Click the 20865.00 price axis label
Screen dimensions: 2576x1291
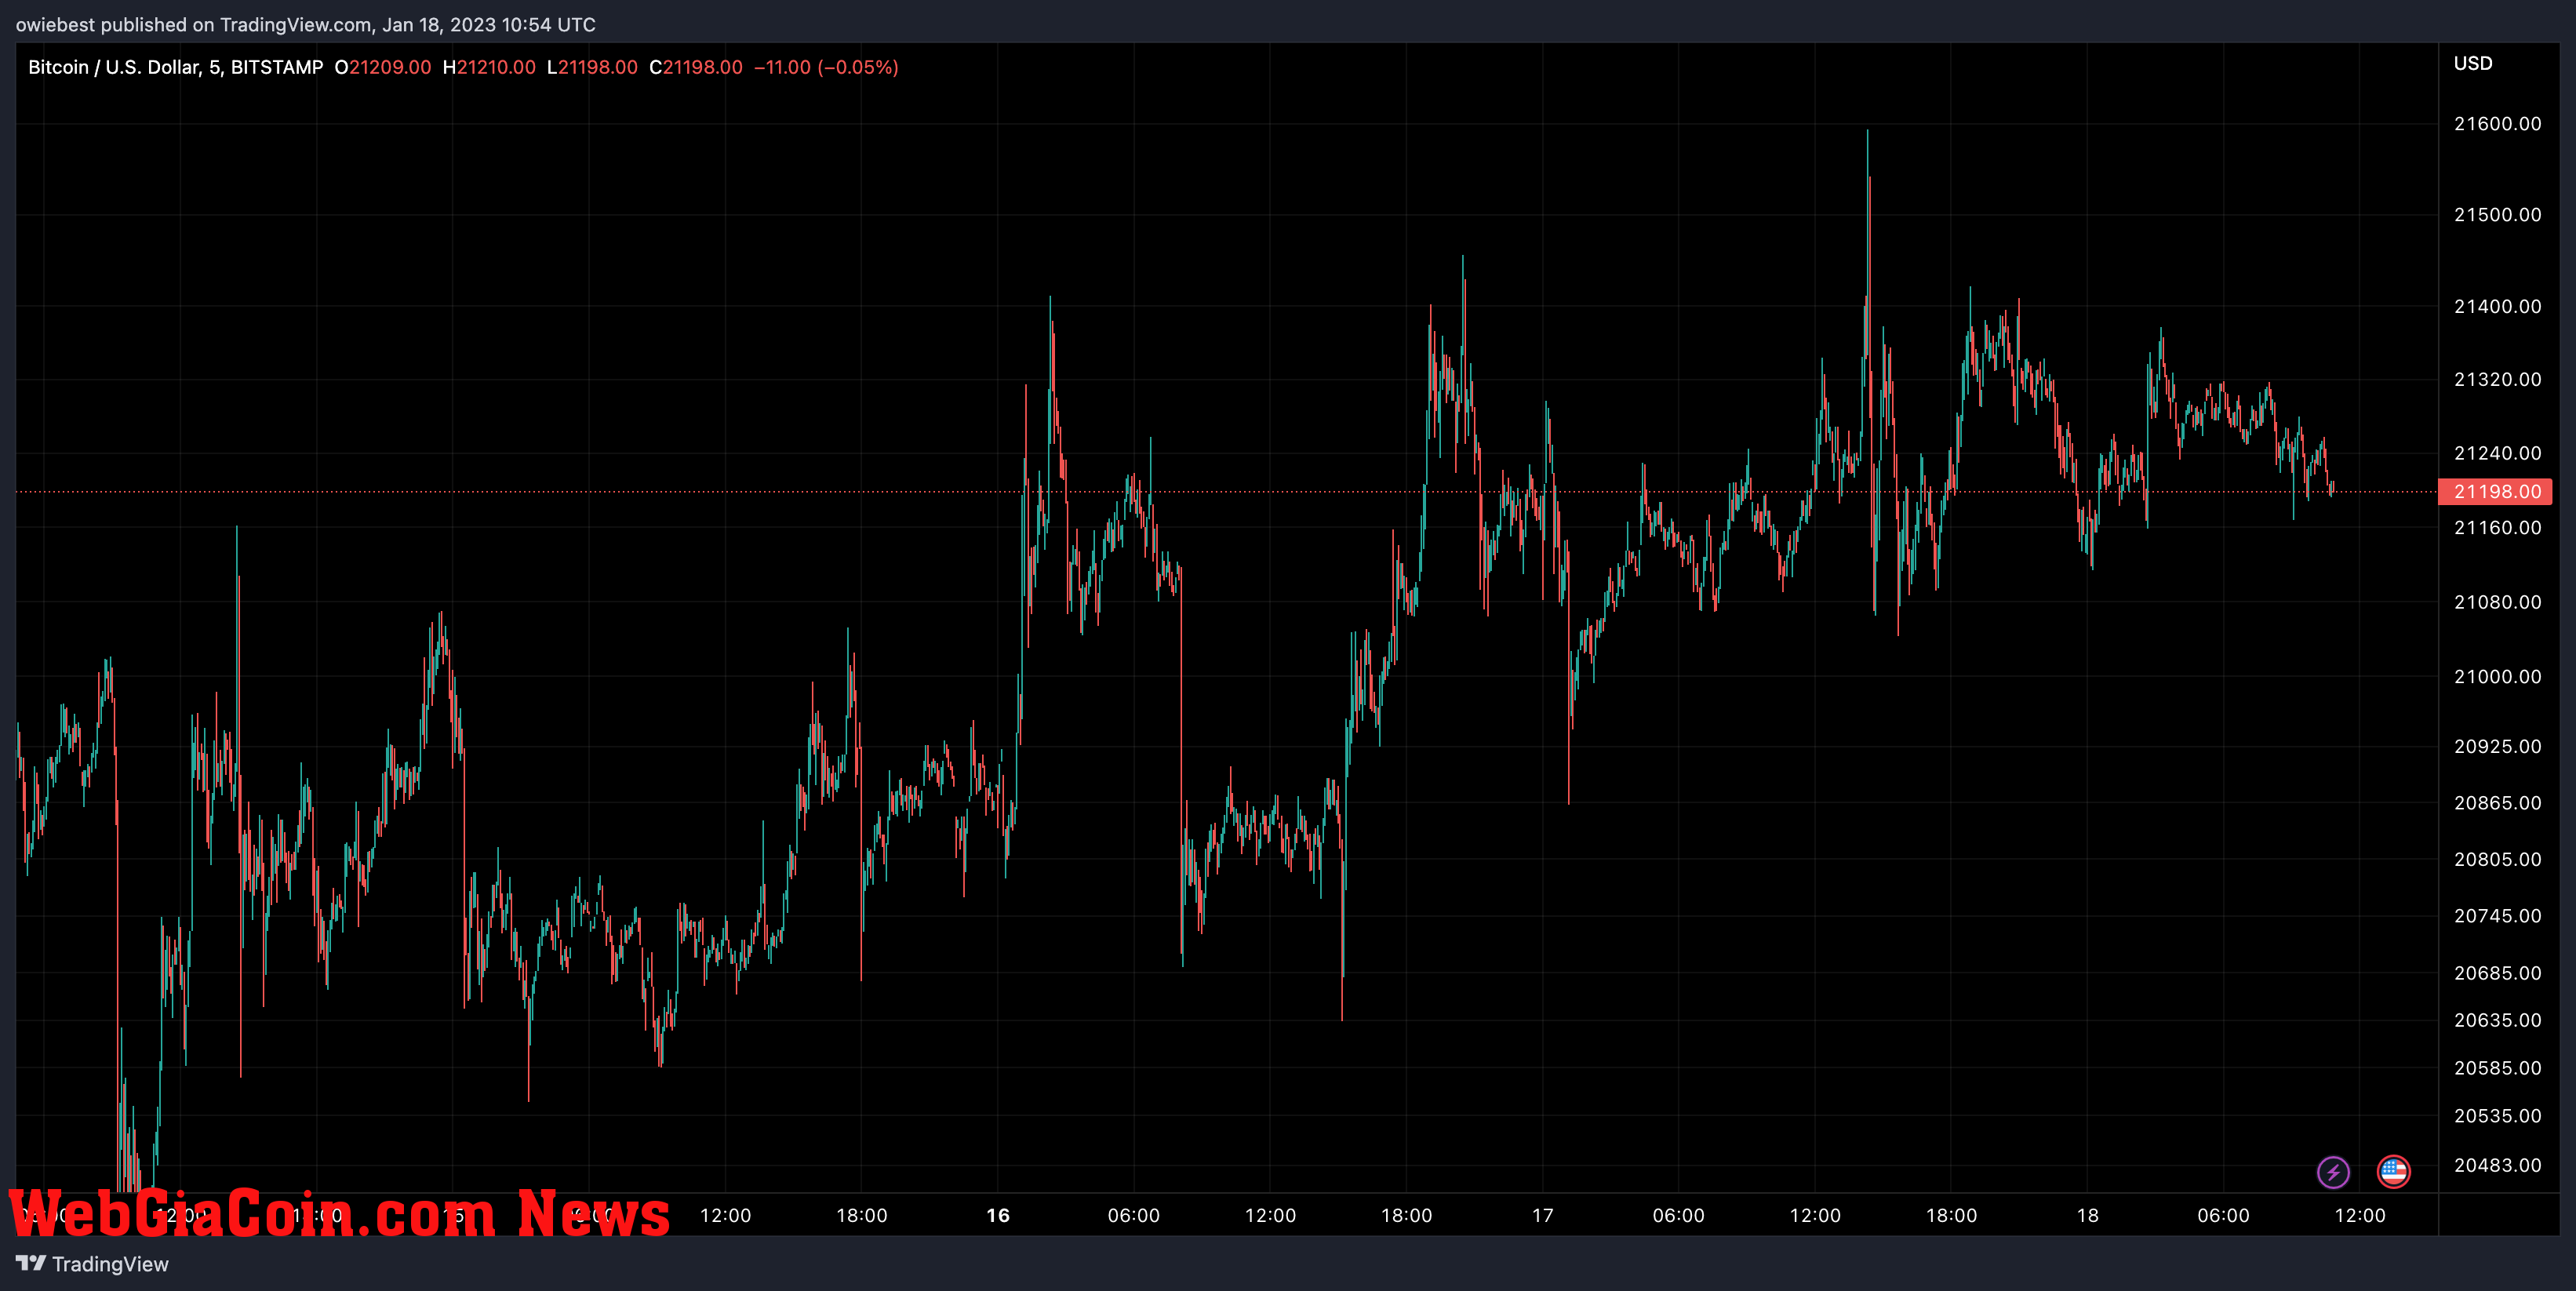pyautogui.click(x=2497, y=803)
